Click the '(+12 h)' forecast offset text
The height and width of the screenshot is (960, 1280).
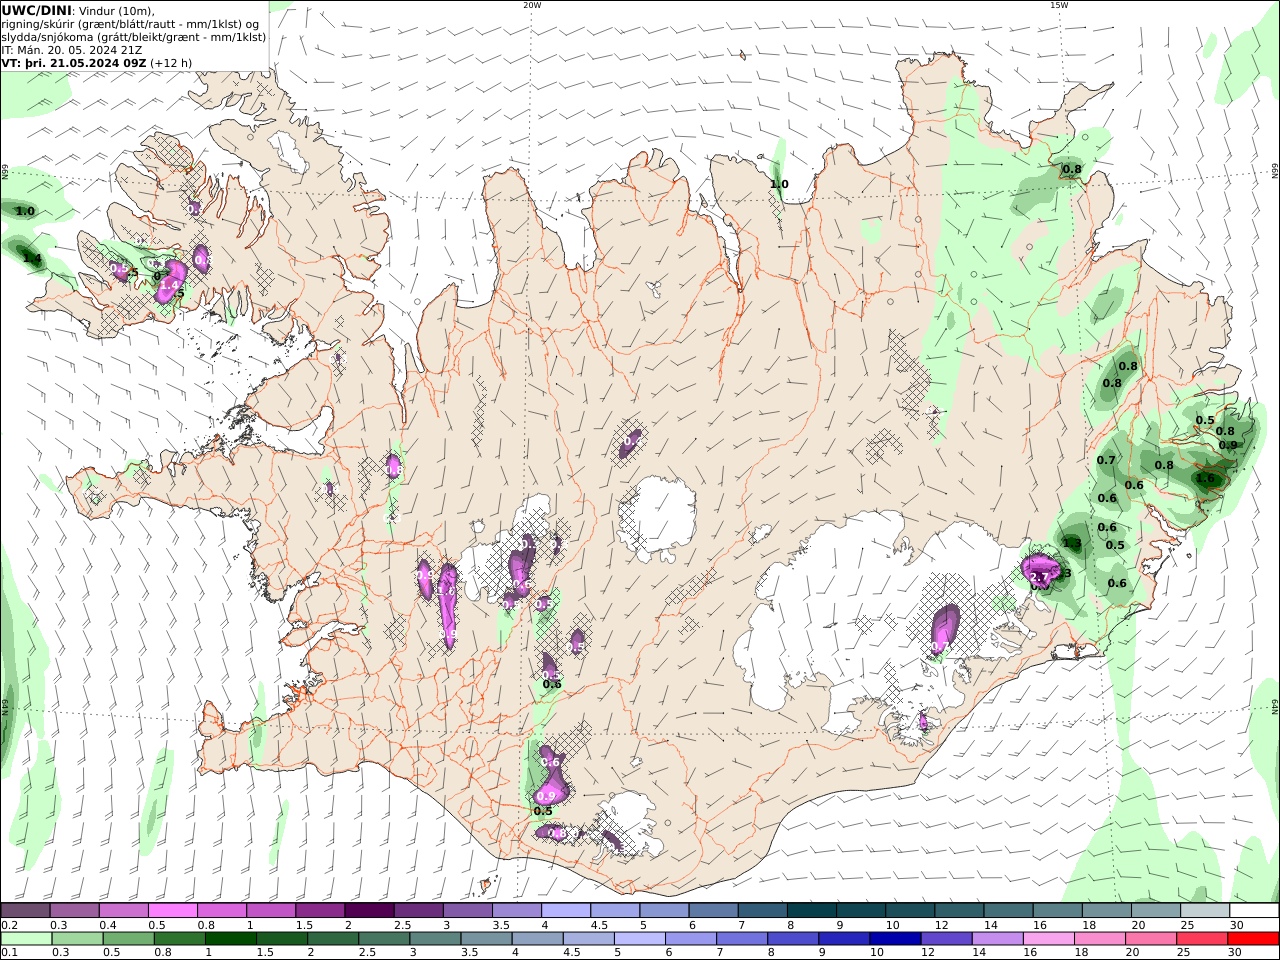coord(172,63)
